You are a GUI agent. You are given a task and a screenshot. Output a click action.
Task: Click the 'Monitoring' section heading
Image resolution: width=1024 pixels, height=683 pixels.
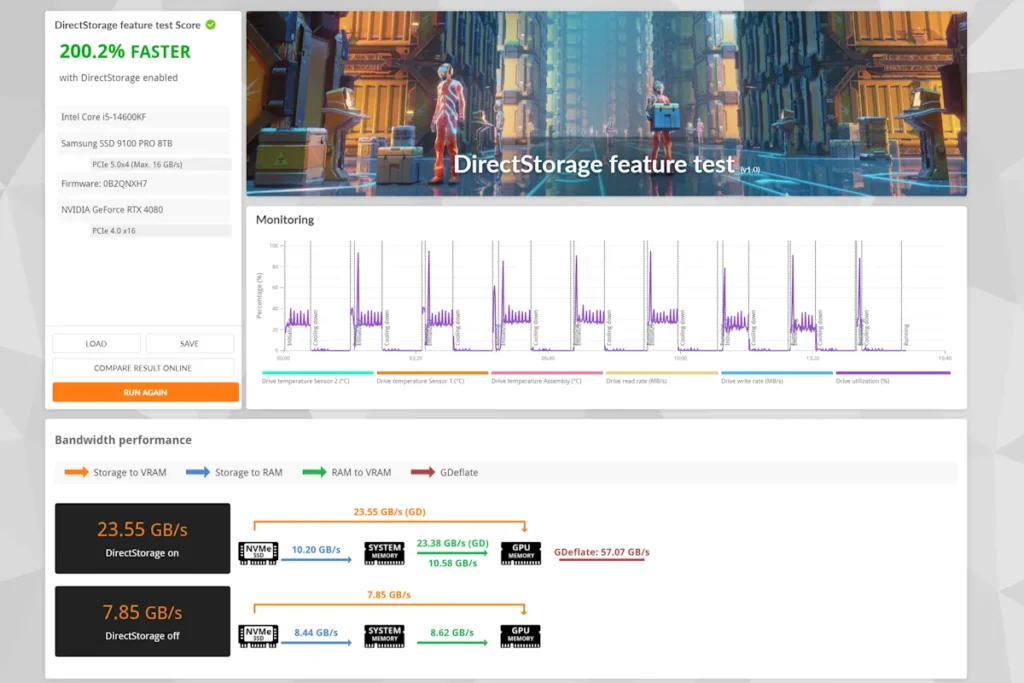(x=285, y=219)
